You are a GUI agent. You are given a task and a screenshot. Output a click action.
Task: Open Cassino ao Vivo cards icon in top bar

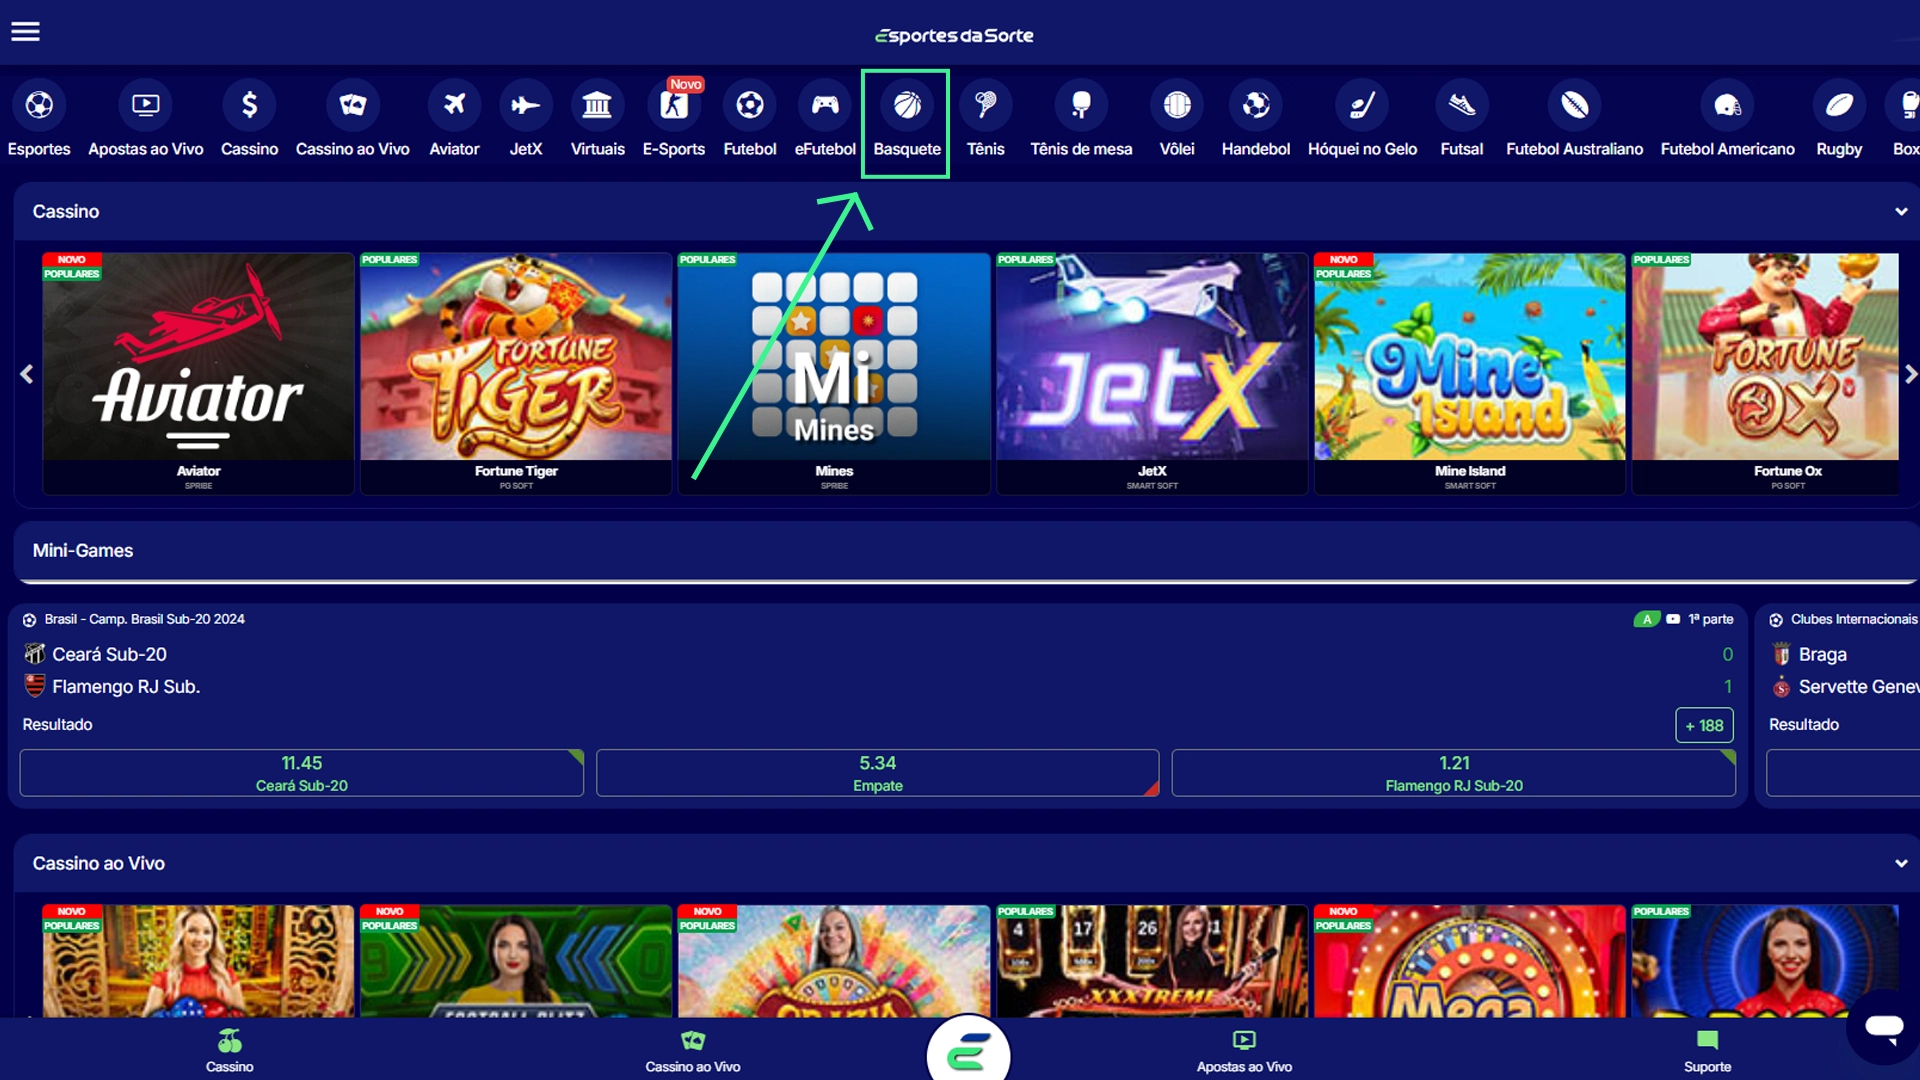tap(353, 105)
